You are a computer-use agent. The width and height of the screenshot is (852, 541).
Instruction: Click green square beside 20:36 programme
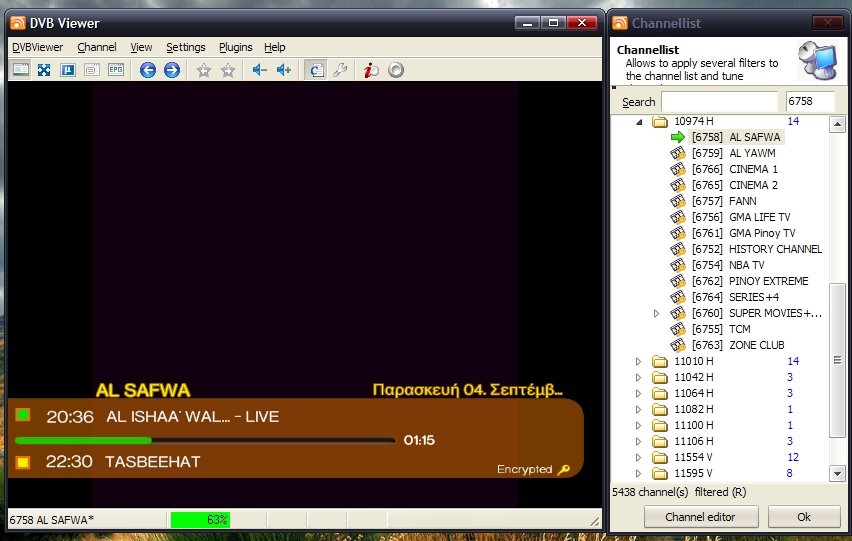click(x=23, y=416)
